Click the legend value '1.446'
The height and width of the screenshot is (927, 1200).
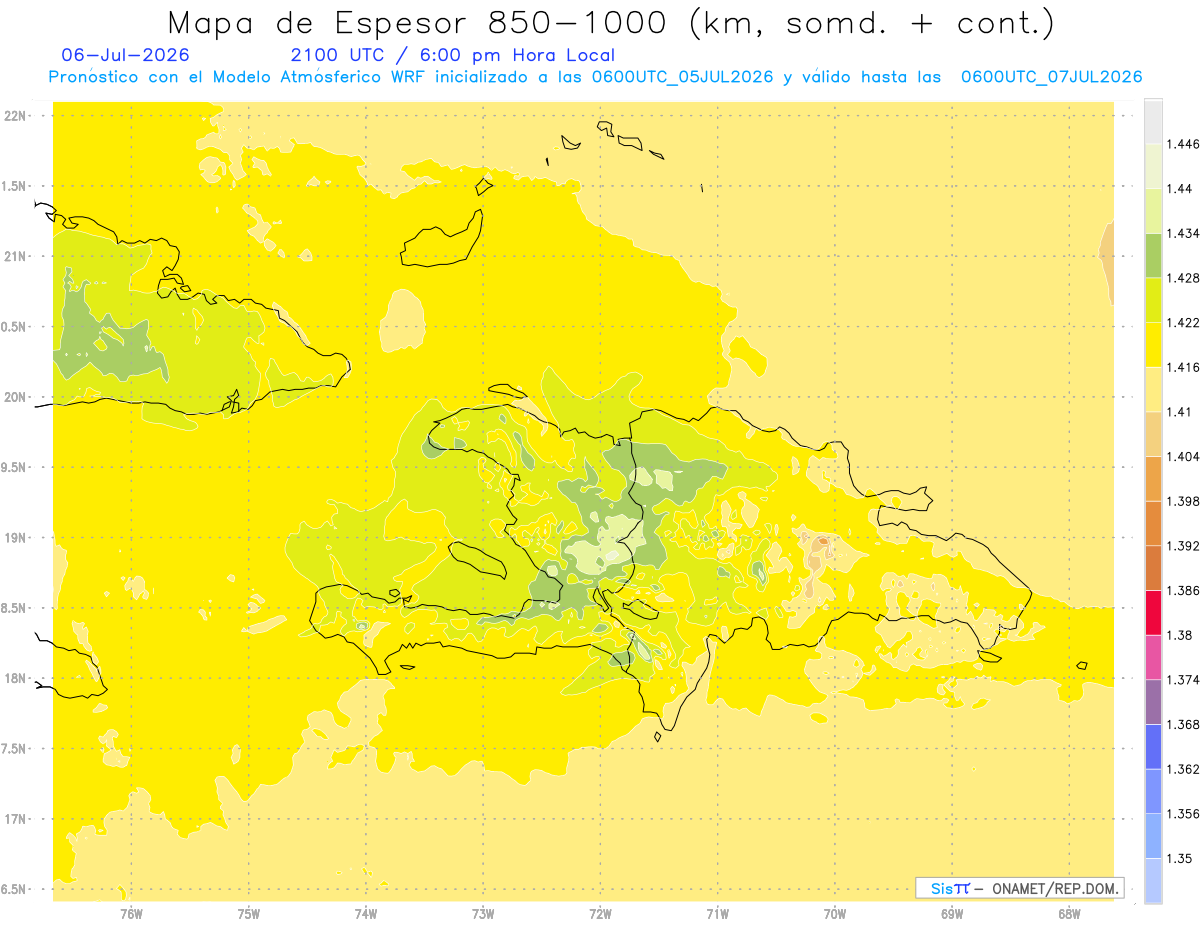[1183, 144]
